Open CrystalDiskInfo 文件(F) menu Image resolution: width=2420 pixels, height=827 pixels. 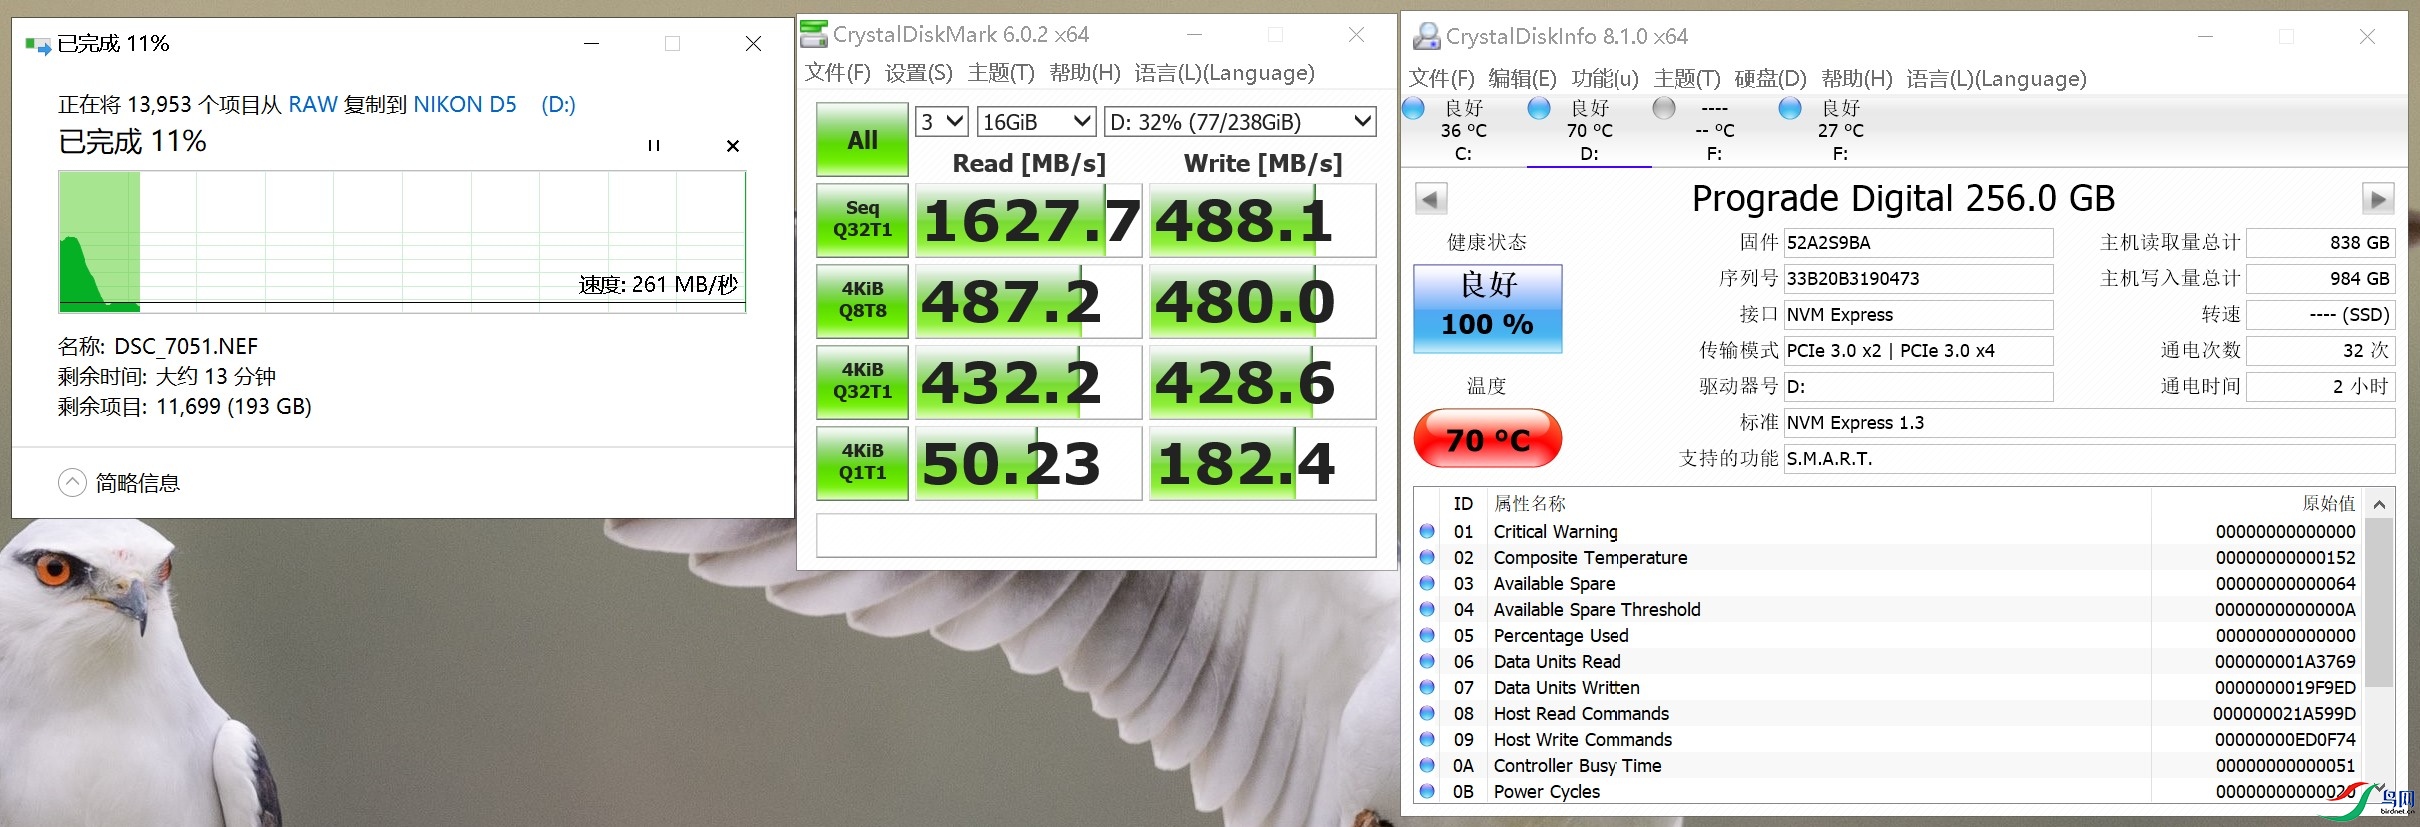coord(1441,79)
